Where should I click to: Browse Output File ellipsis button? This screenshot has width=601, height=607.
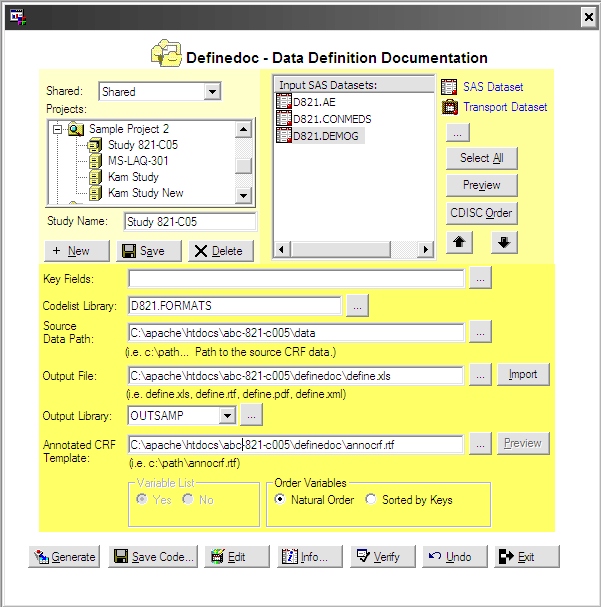tap(480, 375)
